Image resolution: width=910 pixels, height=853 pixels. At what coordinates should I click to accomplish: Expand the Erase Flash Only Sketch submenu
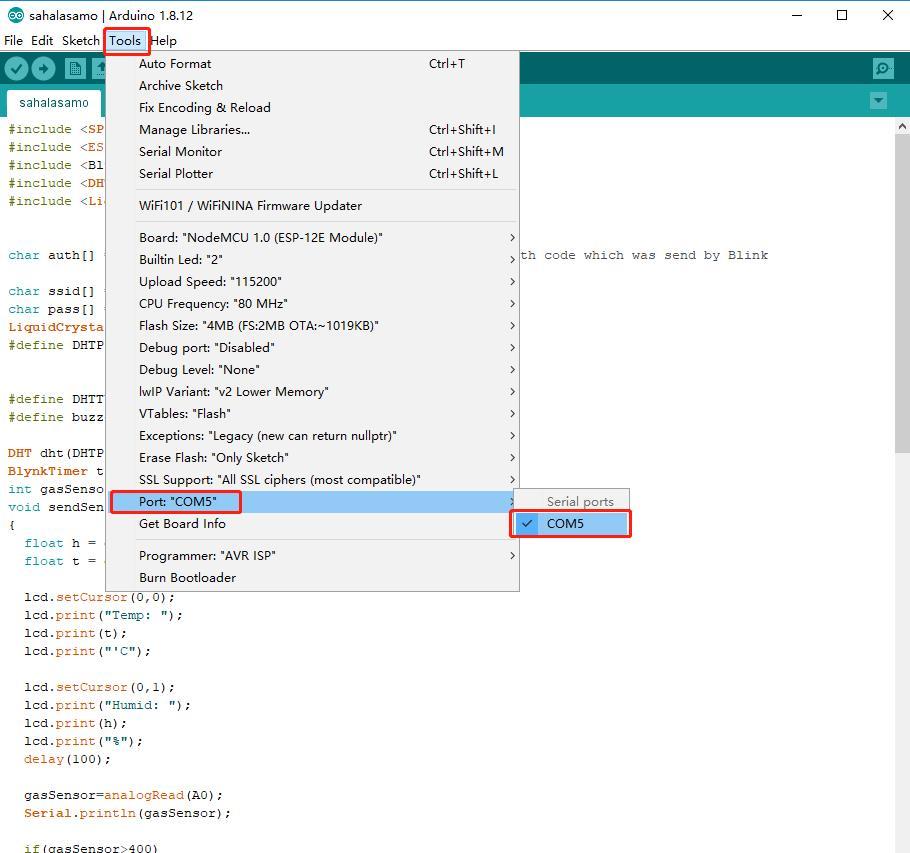pos(312,458)
